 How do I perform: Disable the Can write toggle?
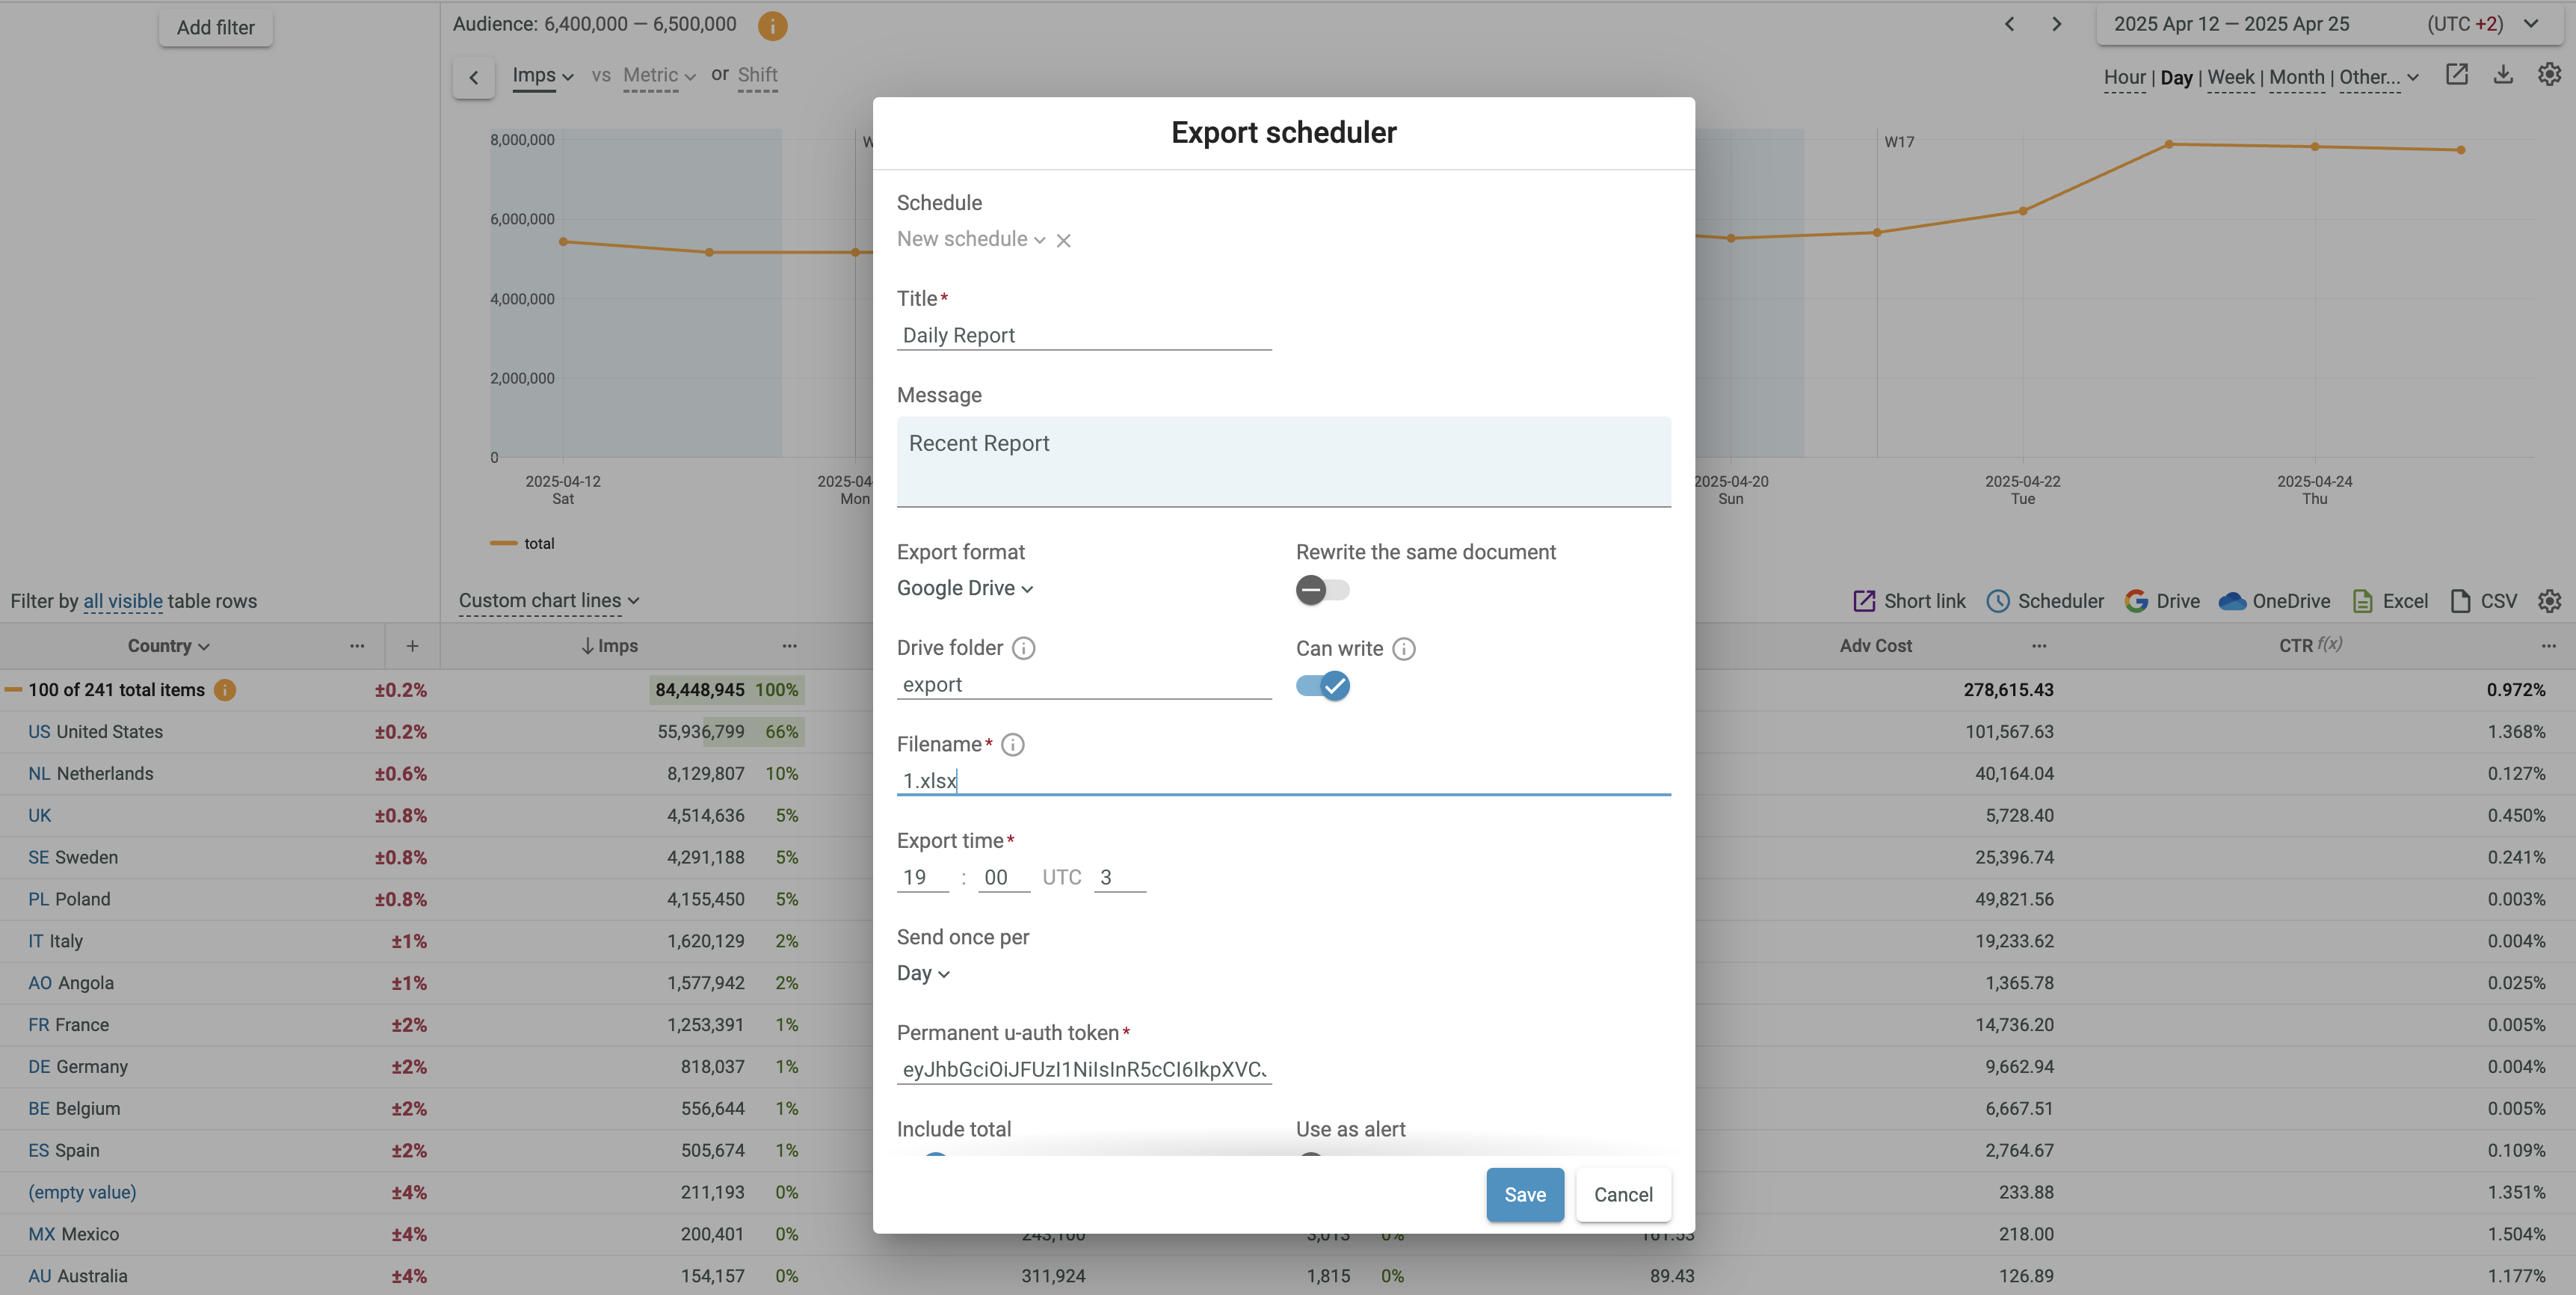(x=1322, y=686)
